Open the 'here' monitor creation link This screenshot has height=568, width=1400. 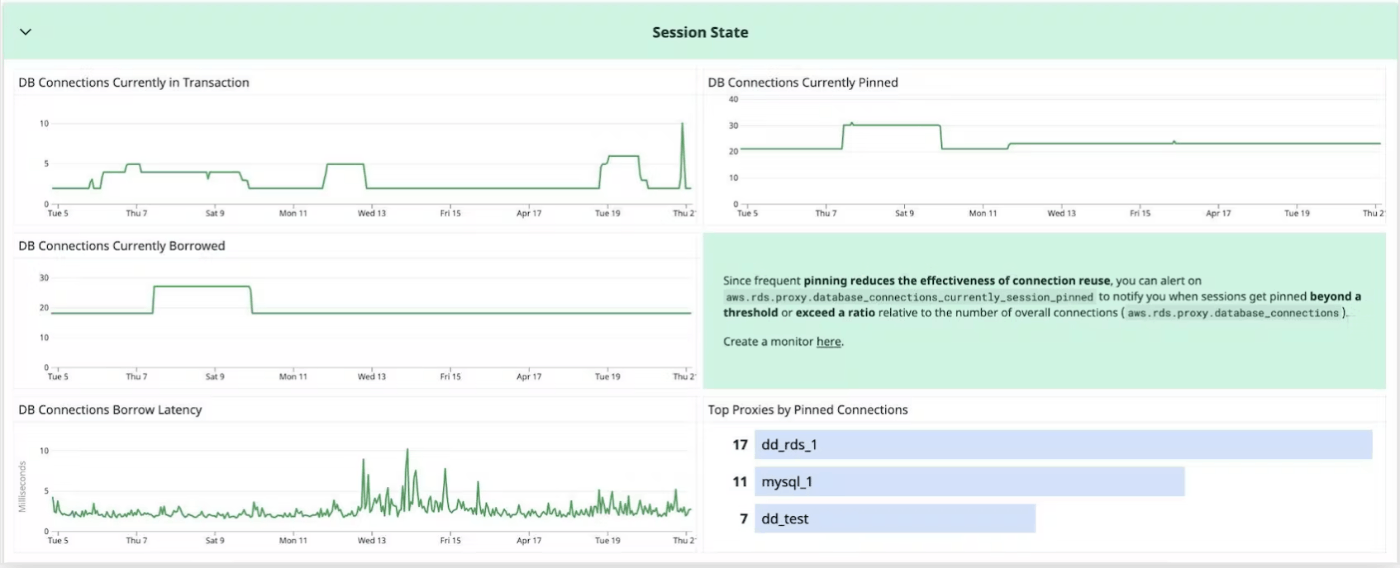pos(828,342)
